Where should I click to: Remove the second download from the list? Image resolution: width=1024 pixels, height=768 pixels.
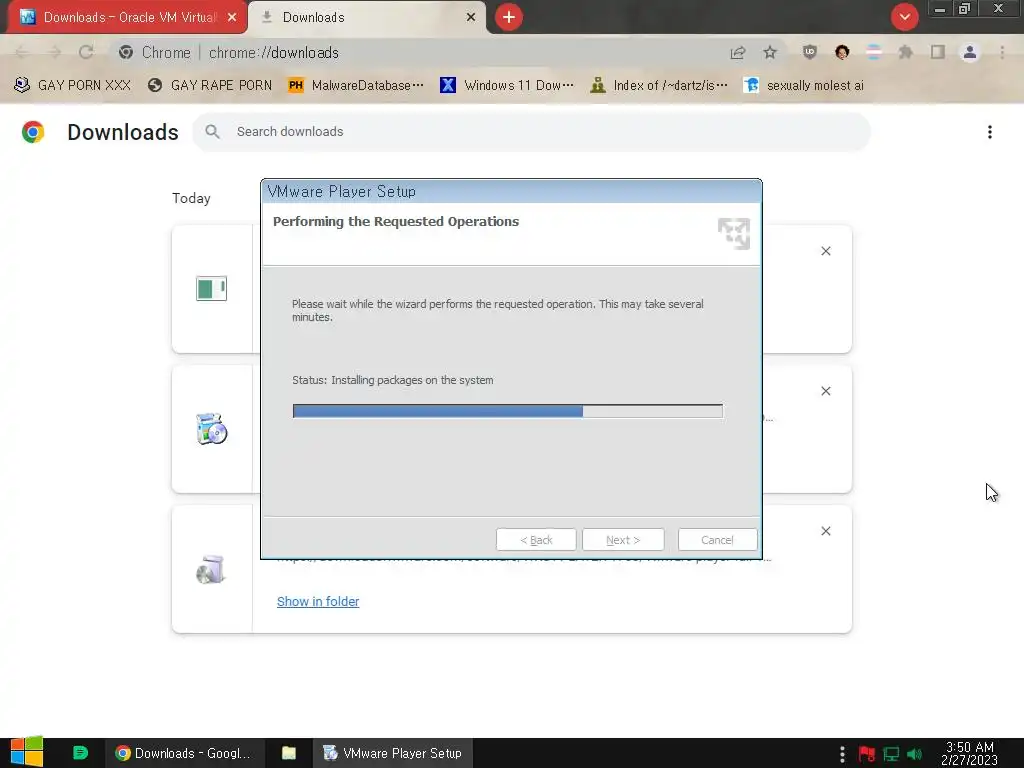click(x=826, y=391)
